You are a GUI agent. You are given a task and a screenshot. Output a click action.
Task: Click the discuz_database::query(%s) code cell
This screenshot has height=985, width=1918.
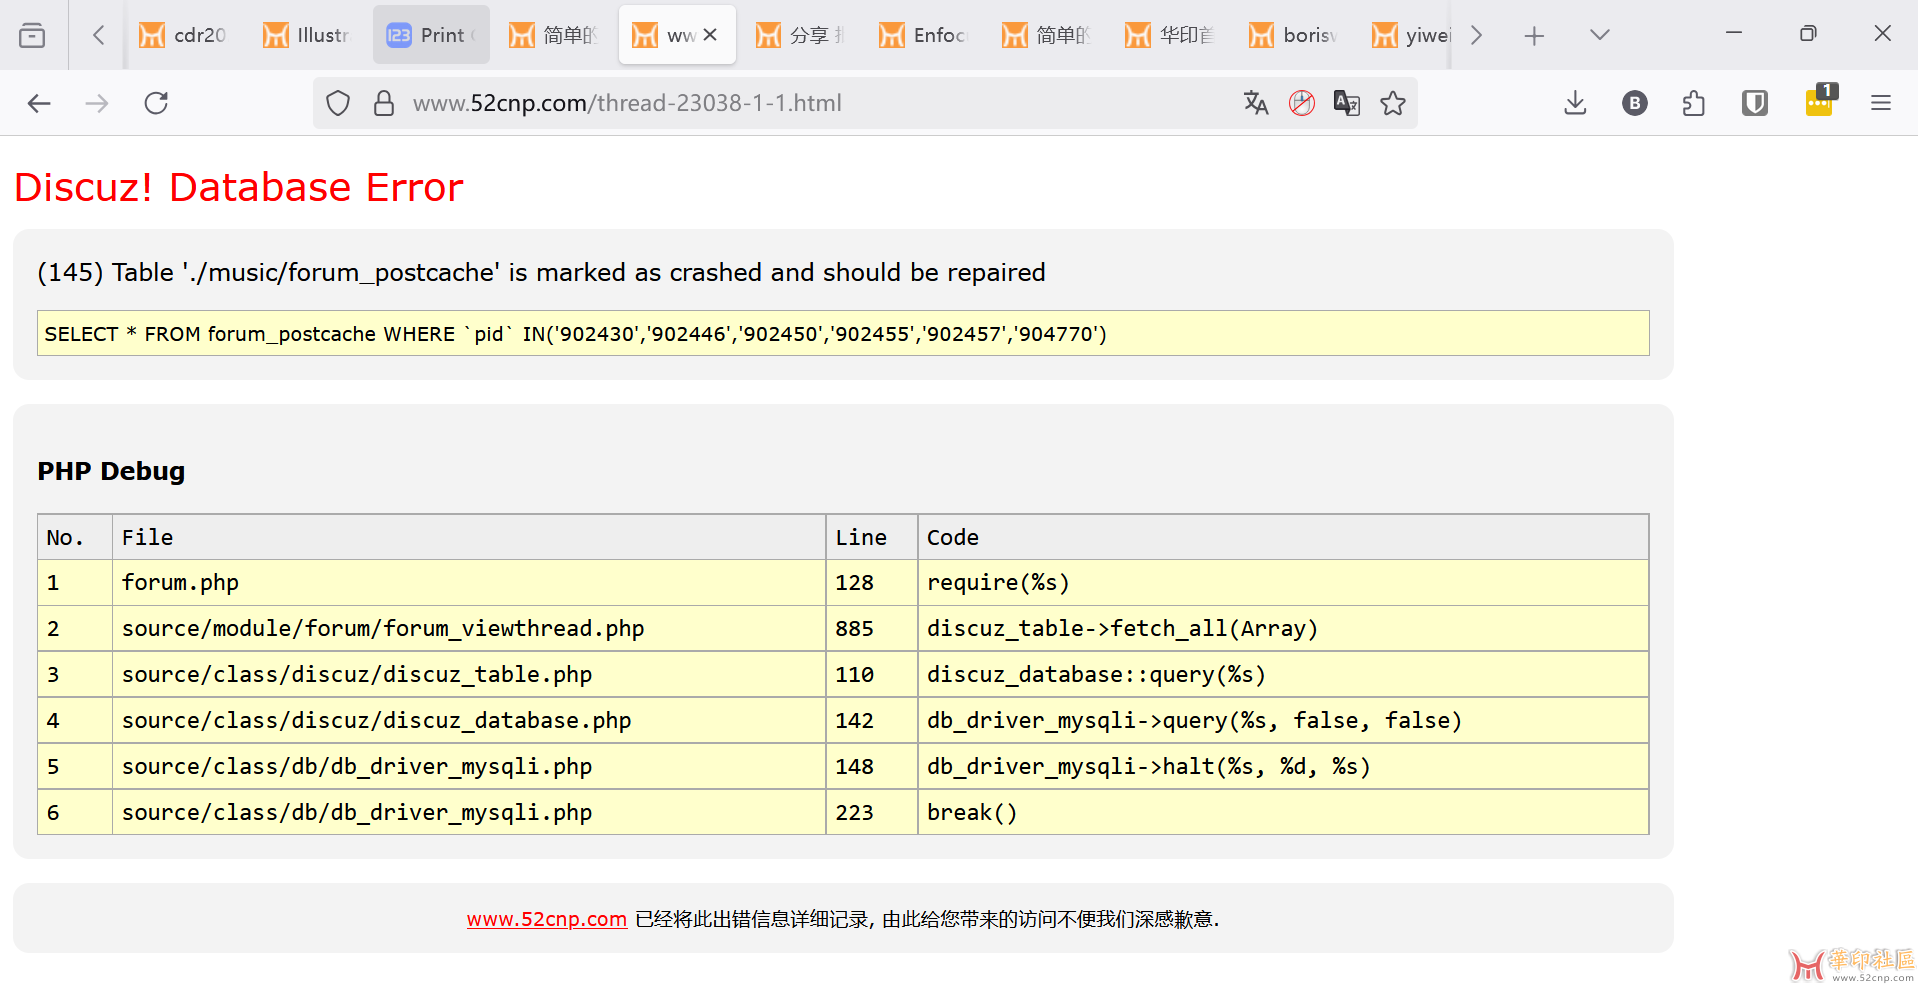1283,675
